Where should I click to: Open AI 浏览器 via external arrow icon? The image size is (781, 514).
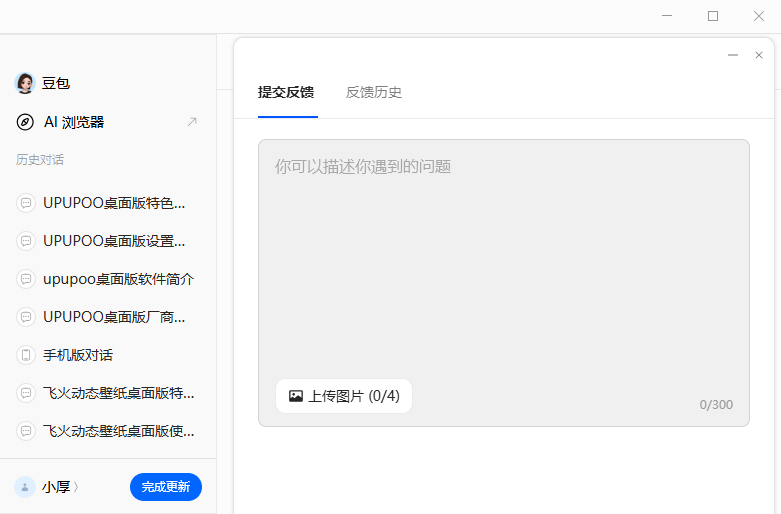(x=192, y=122)
